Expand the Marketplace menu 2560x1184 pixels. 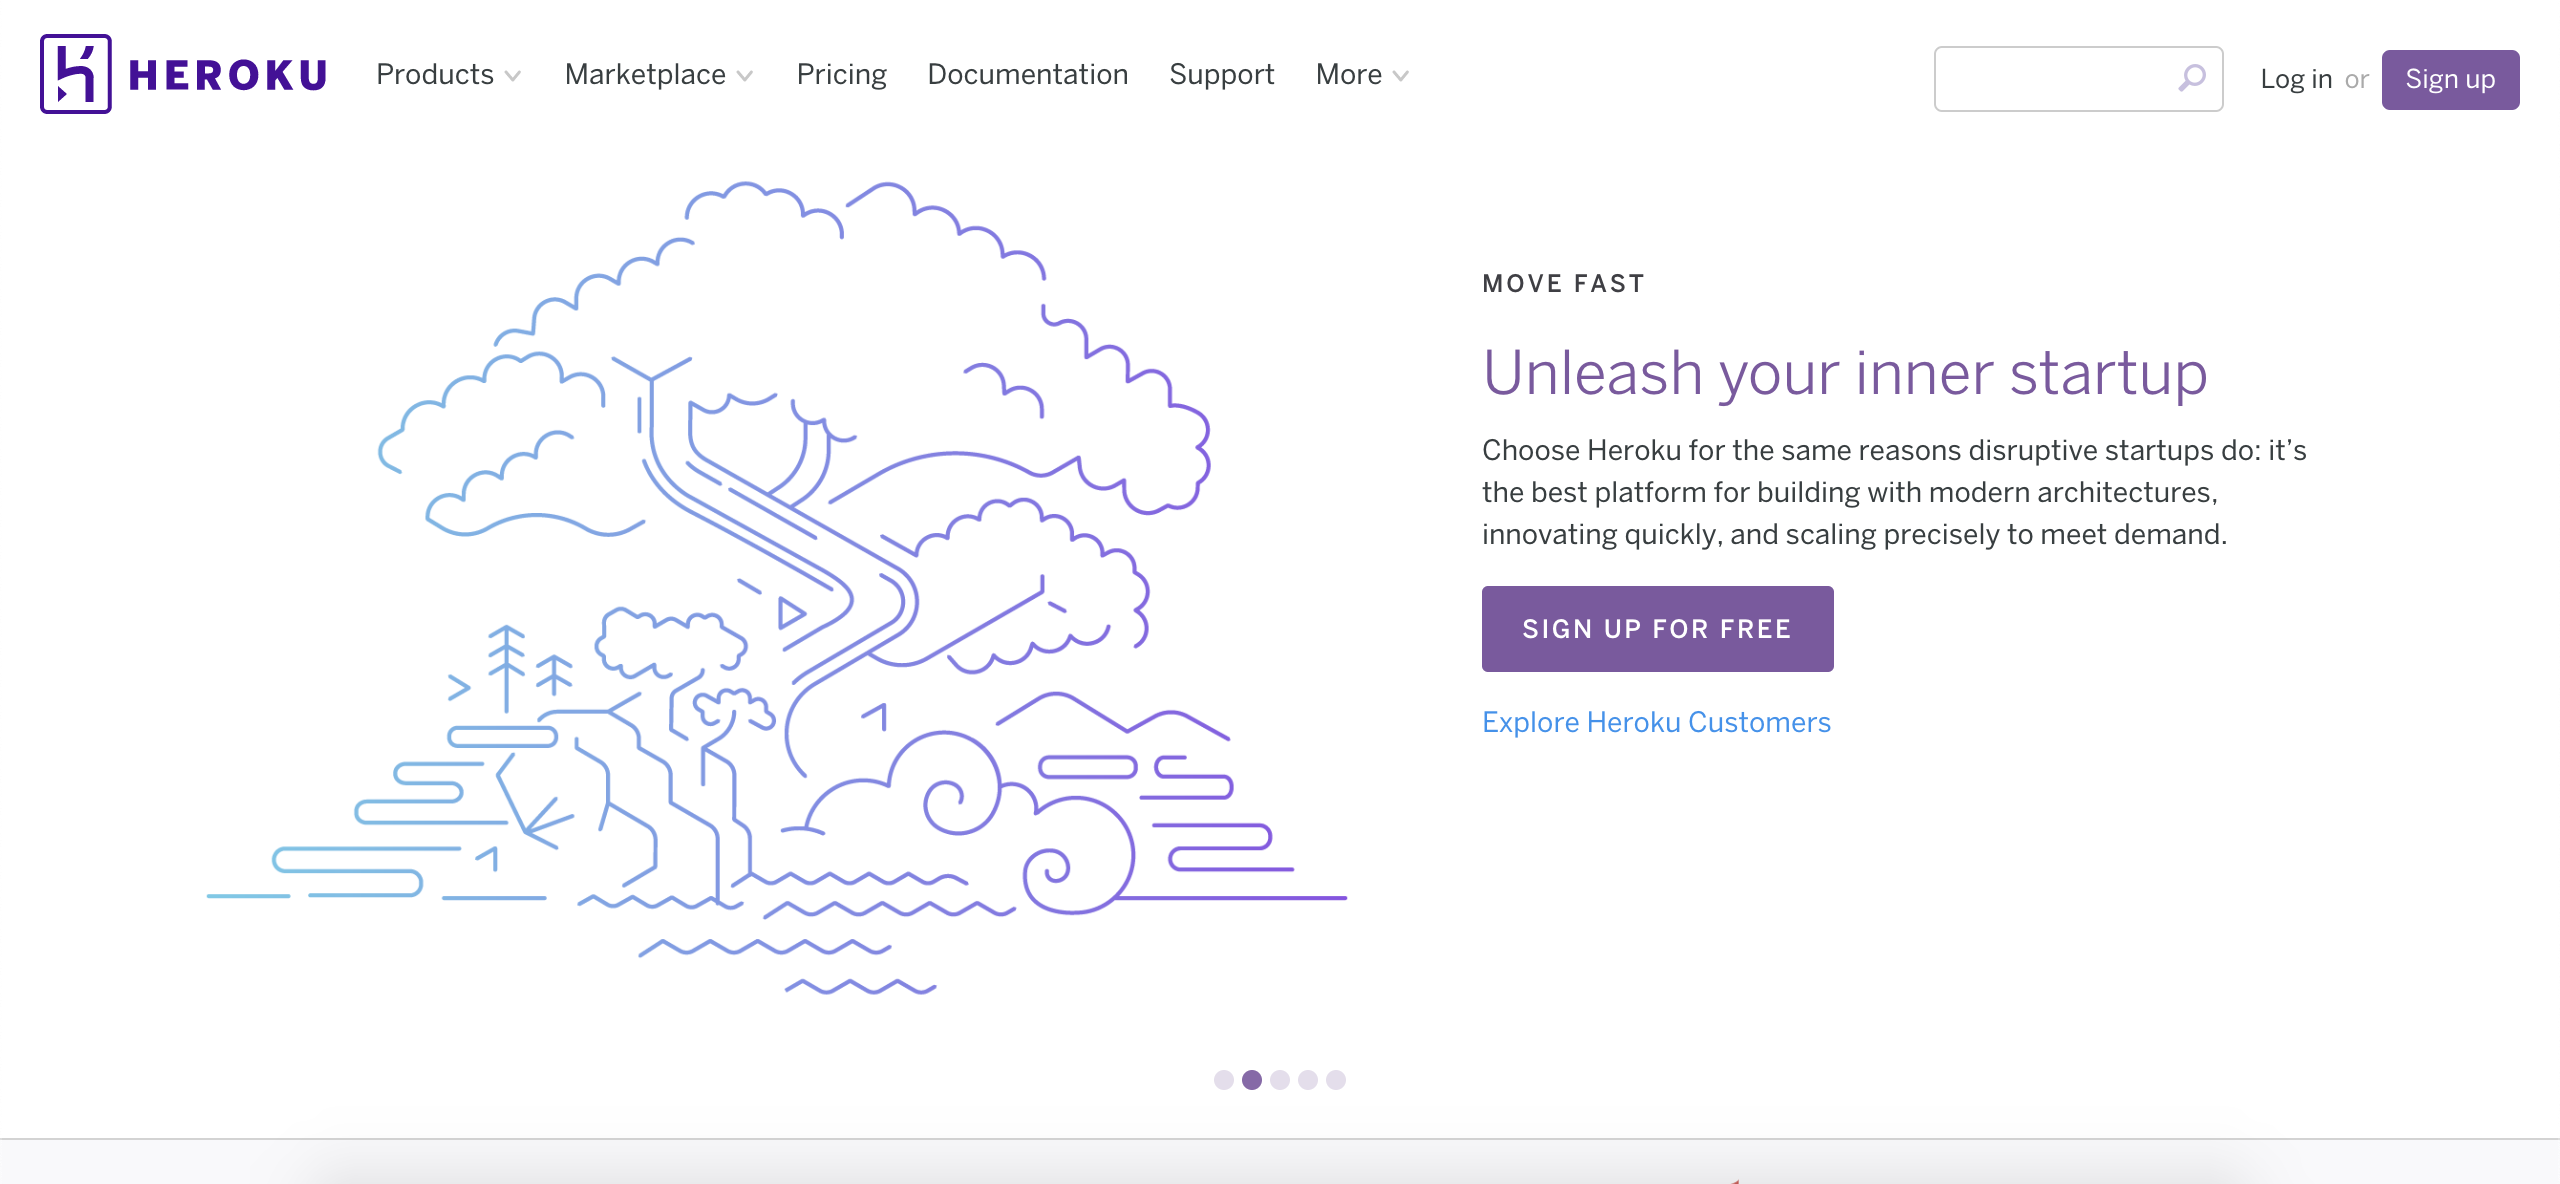point(660,75)
